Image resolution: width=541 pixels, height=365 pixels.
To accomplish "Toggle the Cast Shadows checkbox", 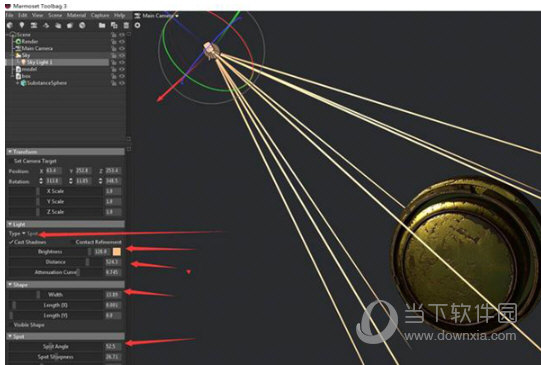I will tap(11, 242).
